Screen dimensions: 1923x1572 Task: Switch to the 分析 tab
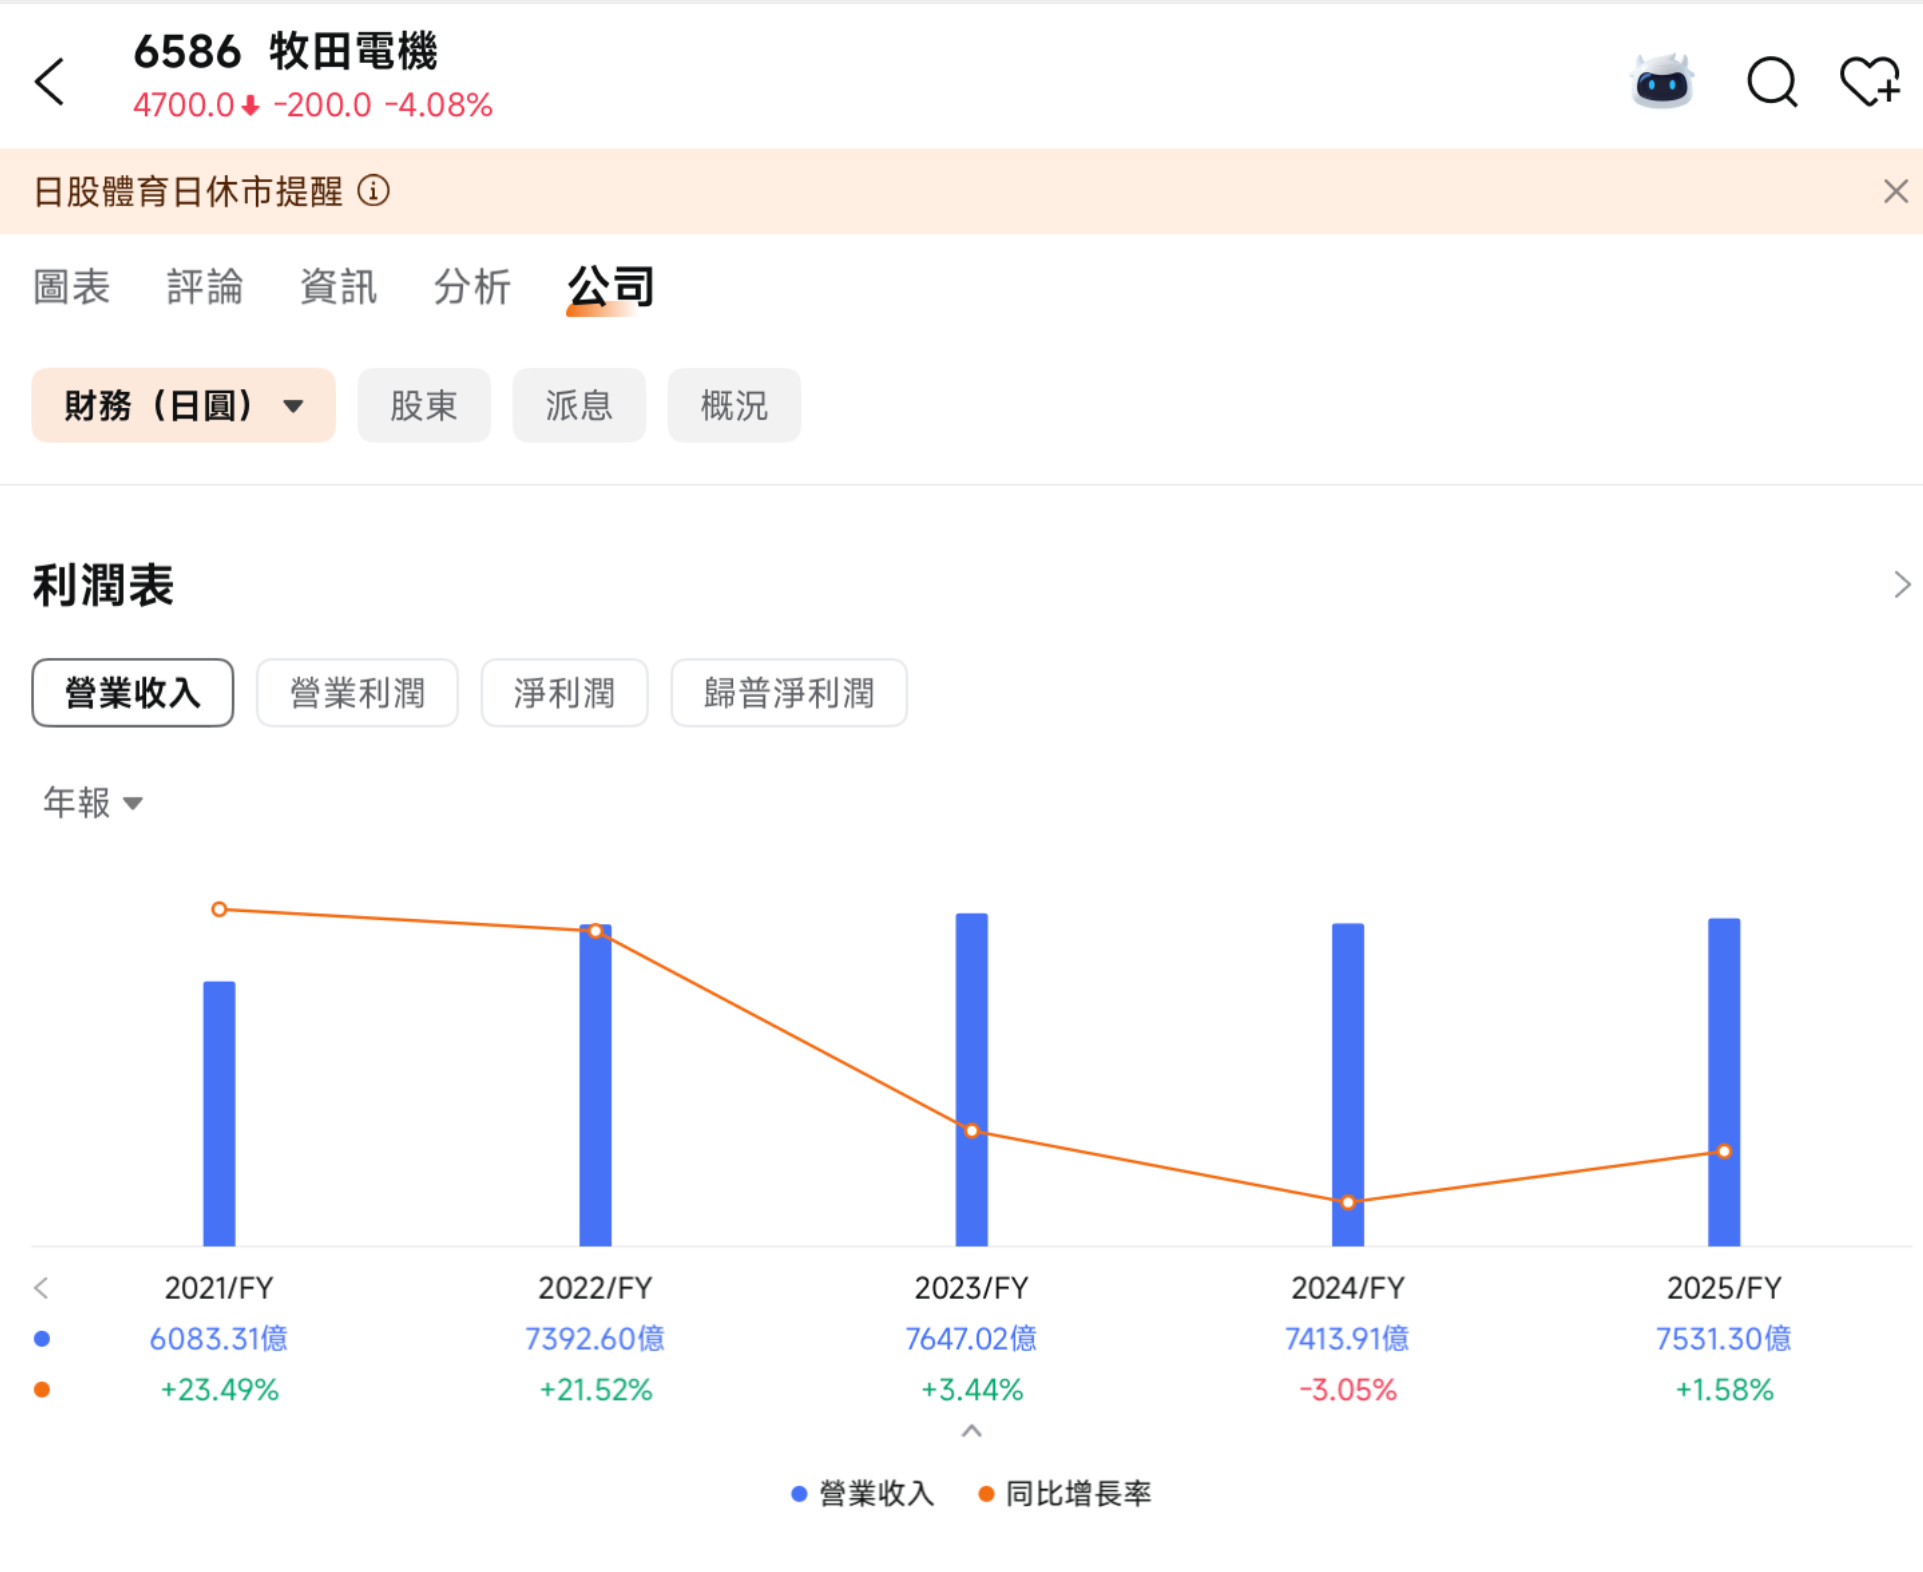click(472, 287)
